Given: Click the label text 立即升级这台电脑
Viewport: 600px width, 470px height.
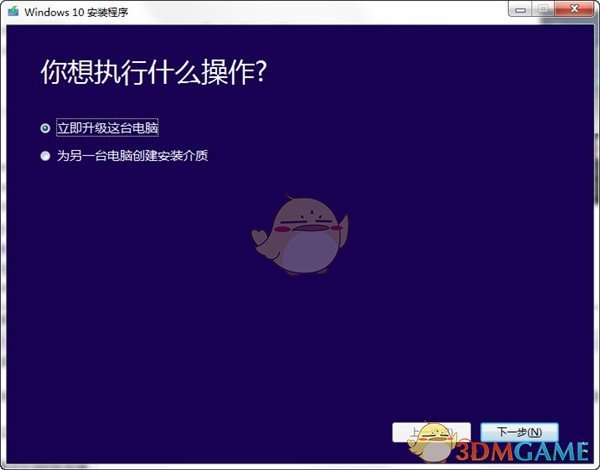Looking at the screenshot, I should coord(108,128).
